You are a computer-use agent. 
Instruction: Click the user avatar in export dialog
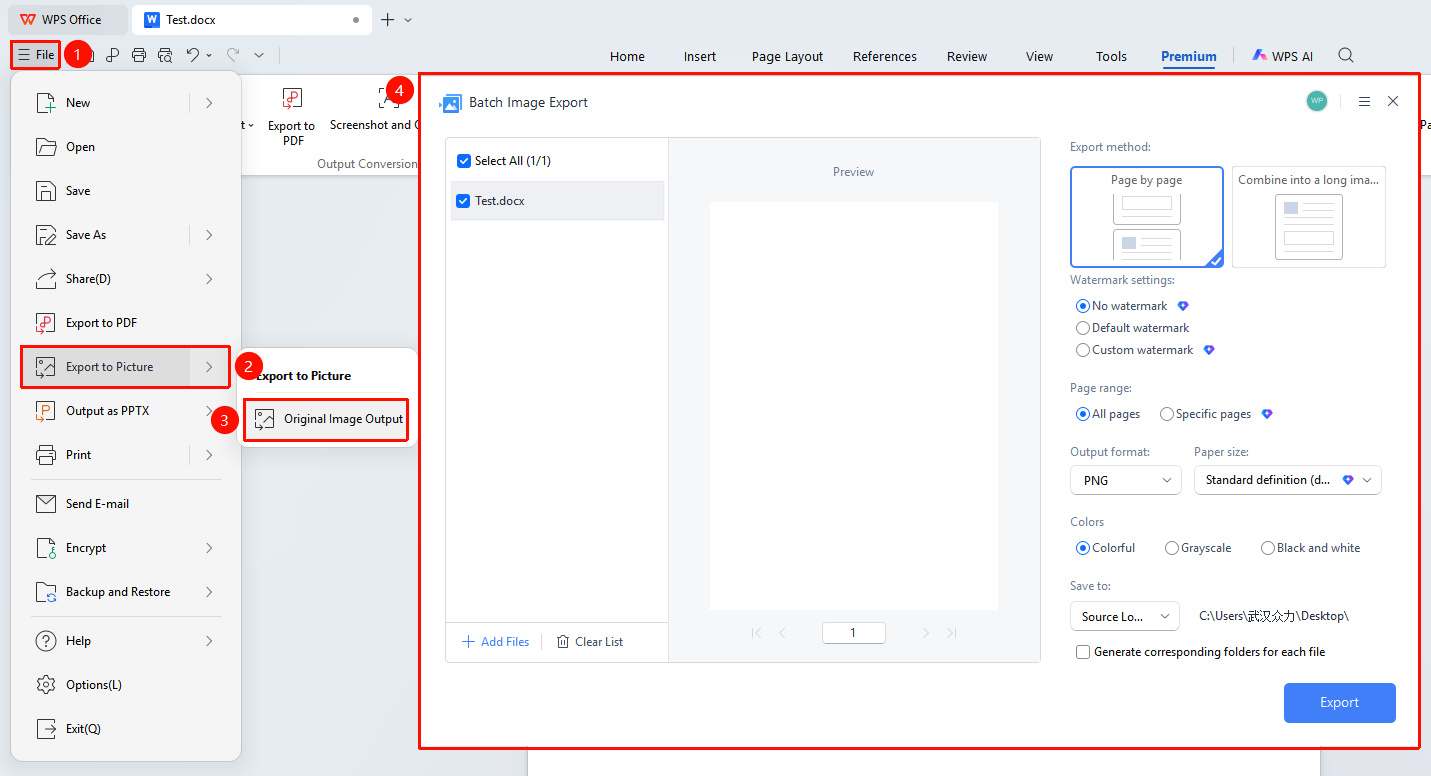pos(1317,101)
